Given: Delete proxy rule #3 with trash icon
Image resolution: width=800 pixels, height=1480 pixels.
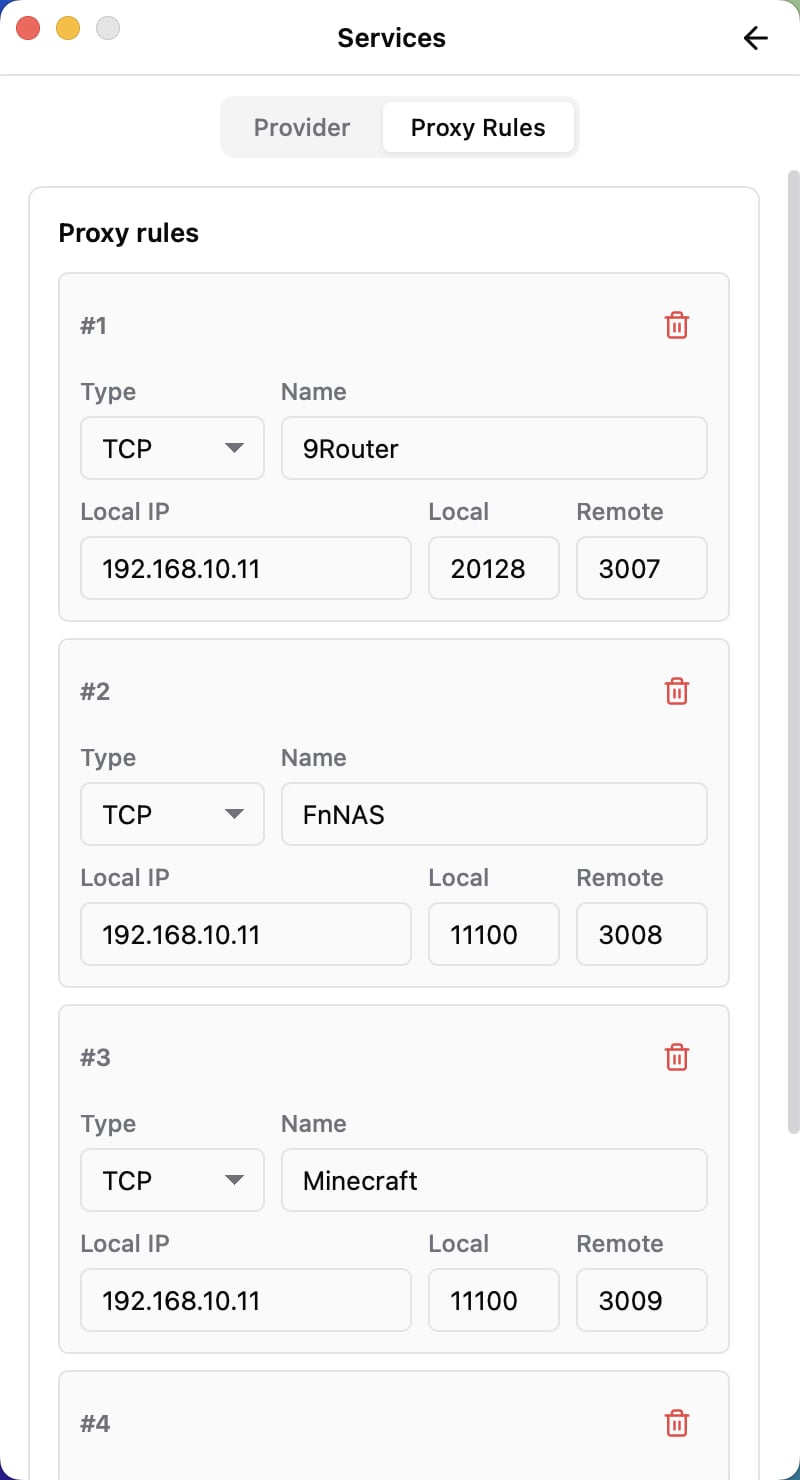Looking at the screenshot, I should click(x=677, y=1057).
